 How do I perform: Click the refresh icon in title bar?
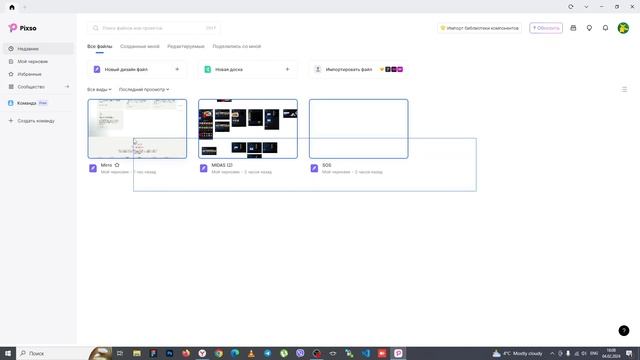(571, 7)
